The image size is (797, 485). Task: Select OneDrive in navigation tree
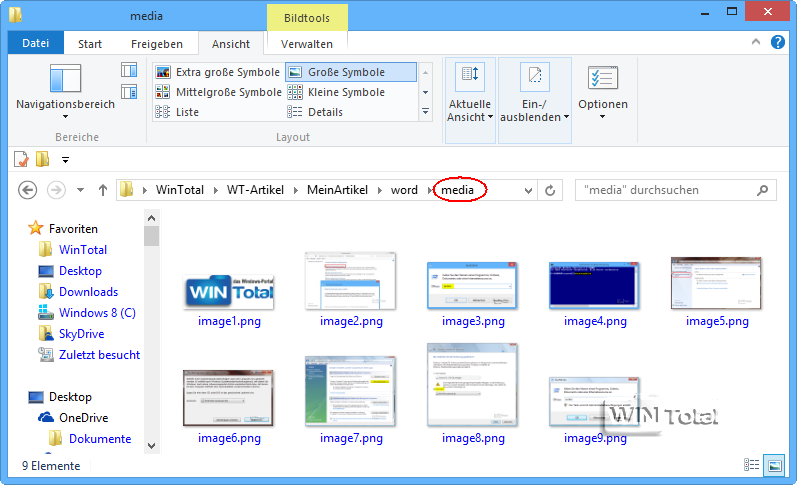click(x=83, y=418)
